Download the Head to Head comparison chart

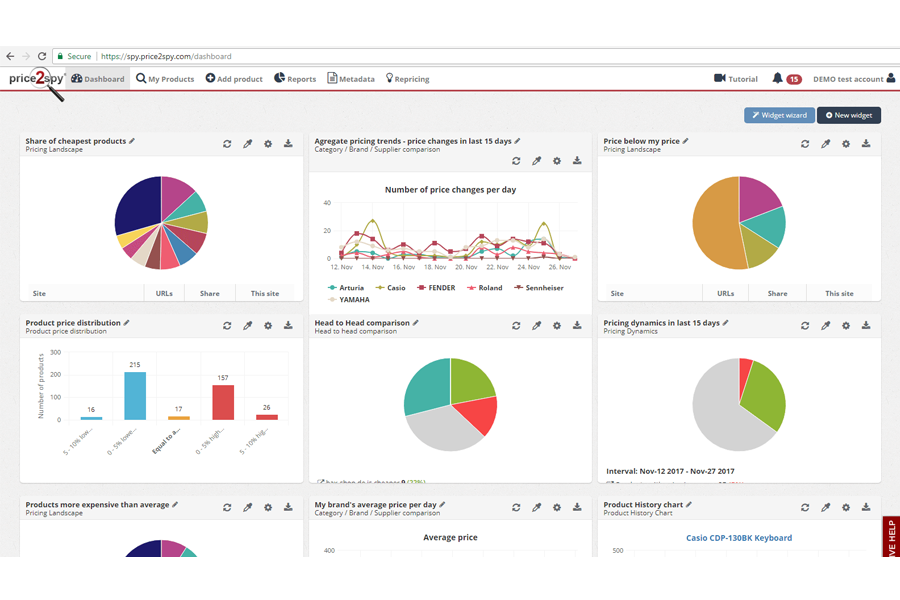577,326
